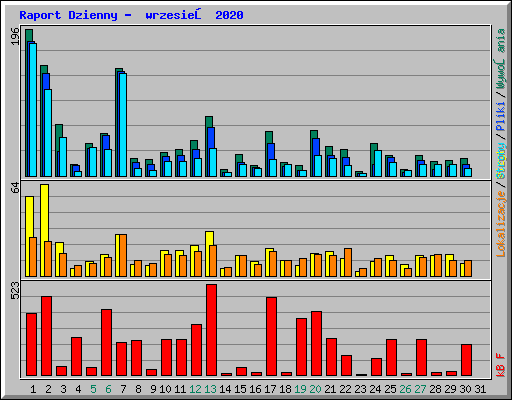
Task: Click the tallest yellow bar on day 2
Action: coord(44,230)
